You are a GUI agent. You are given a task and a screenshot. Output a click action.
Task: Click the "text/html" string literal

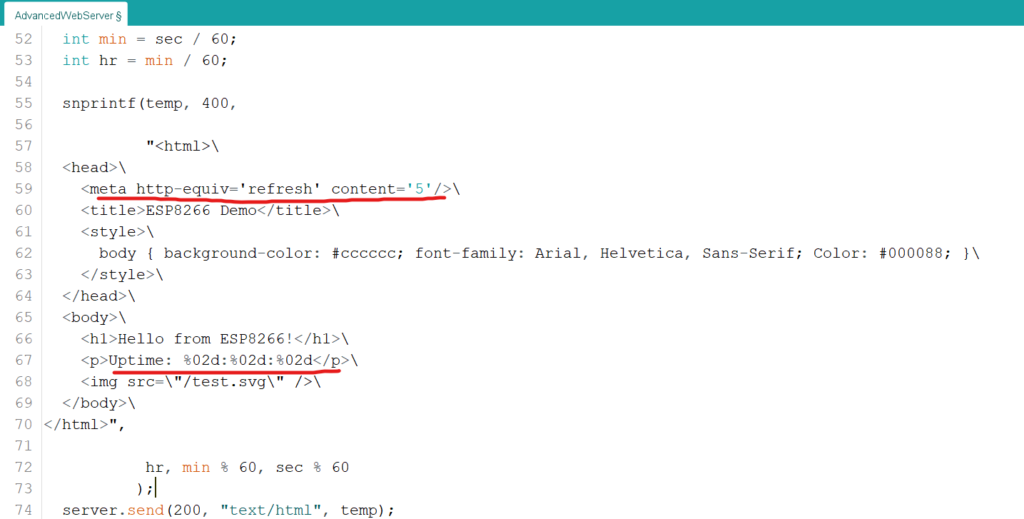coord(271,511)
